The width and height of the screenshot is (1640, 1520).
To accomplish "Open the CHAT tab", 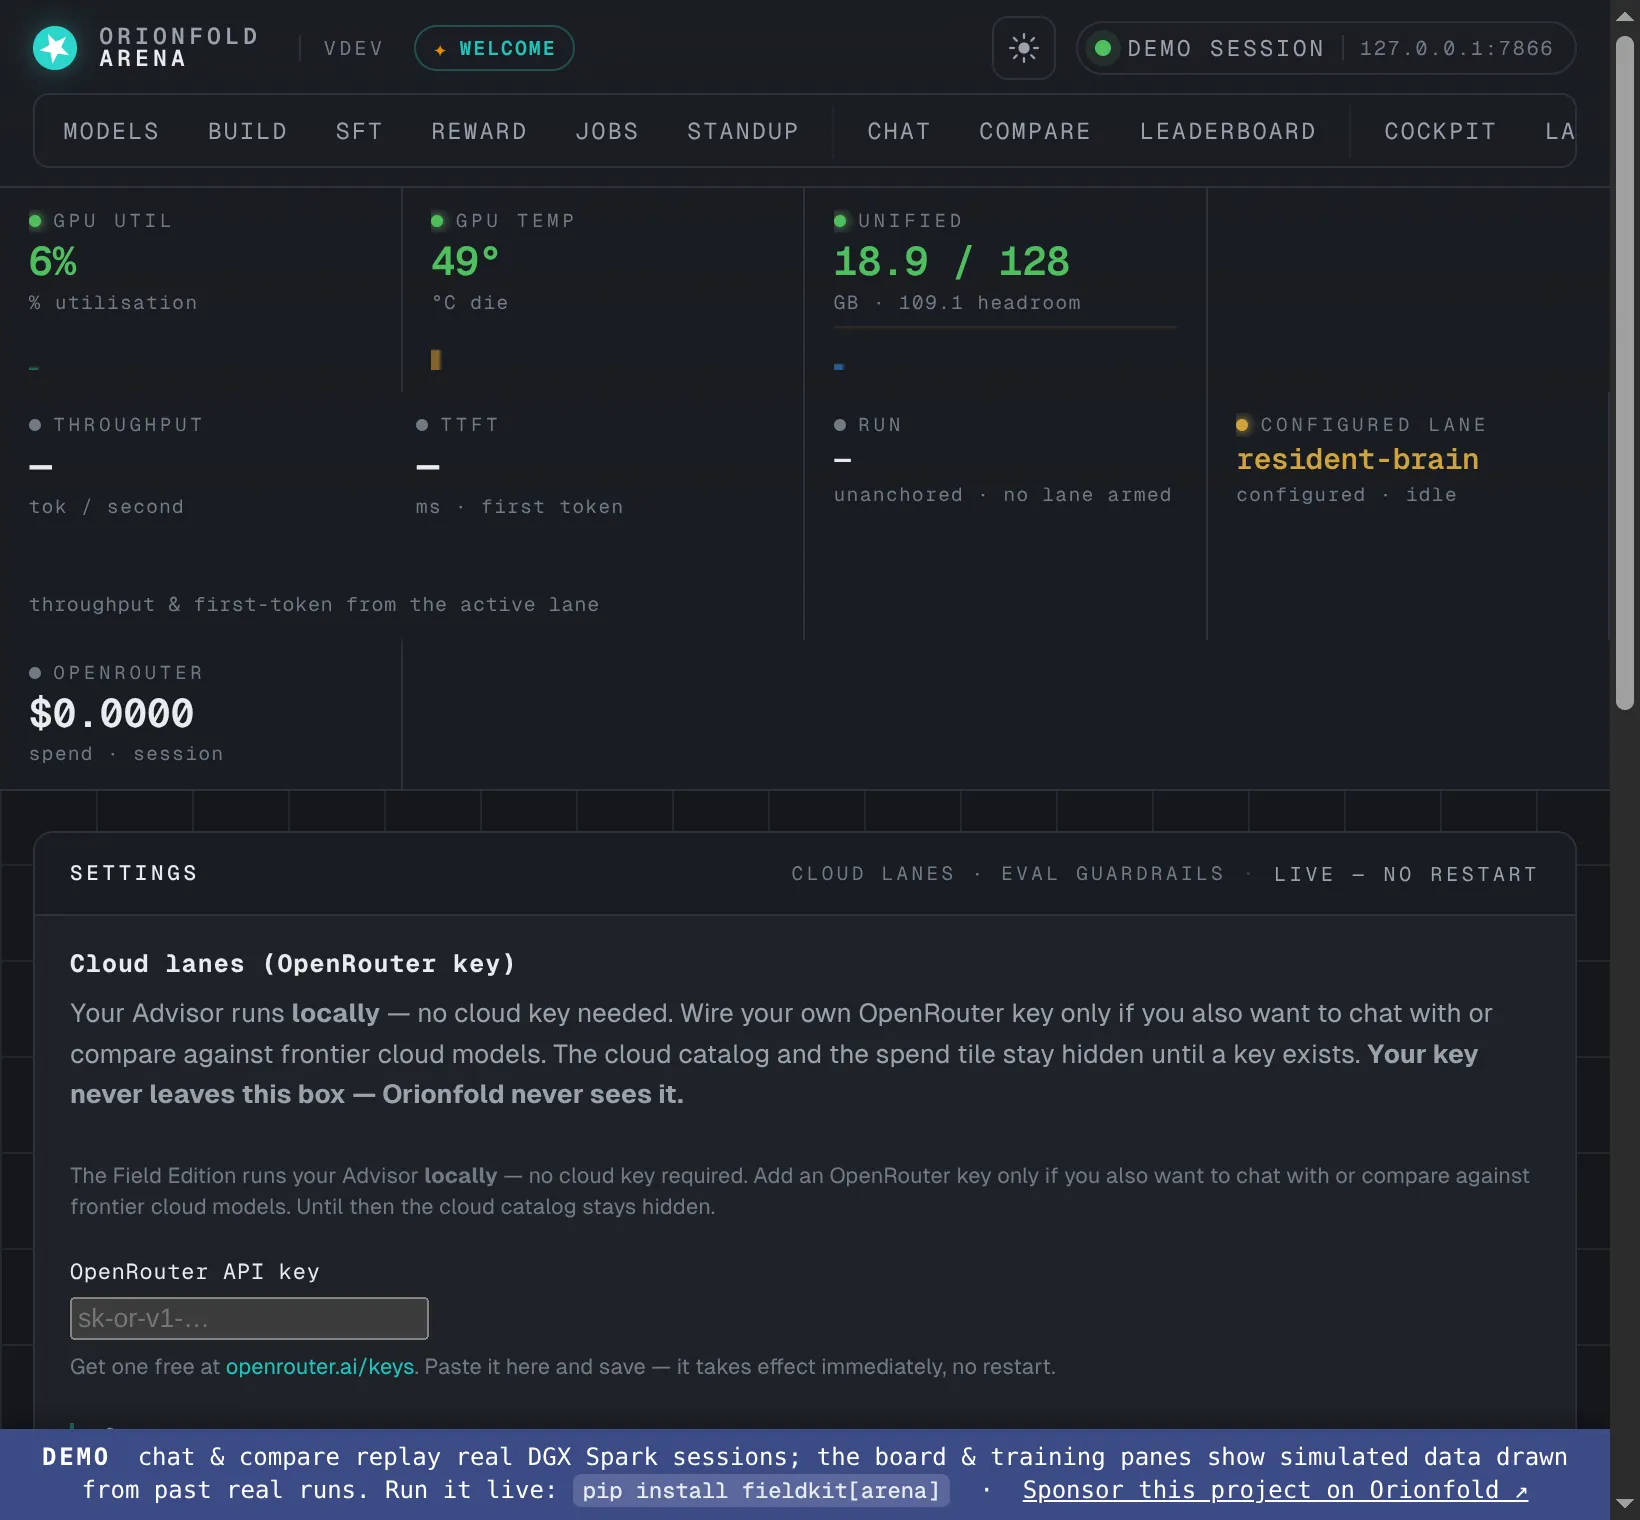I will pos(899,131).
